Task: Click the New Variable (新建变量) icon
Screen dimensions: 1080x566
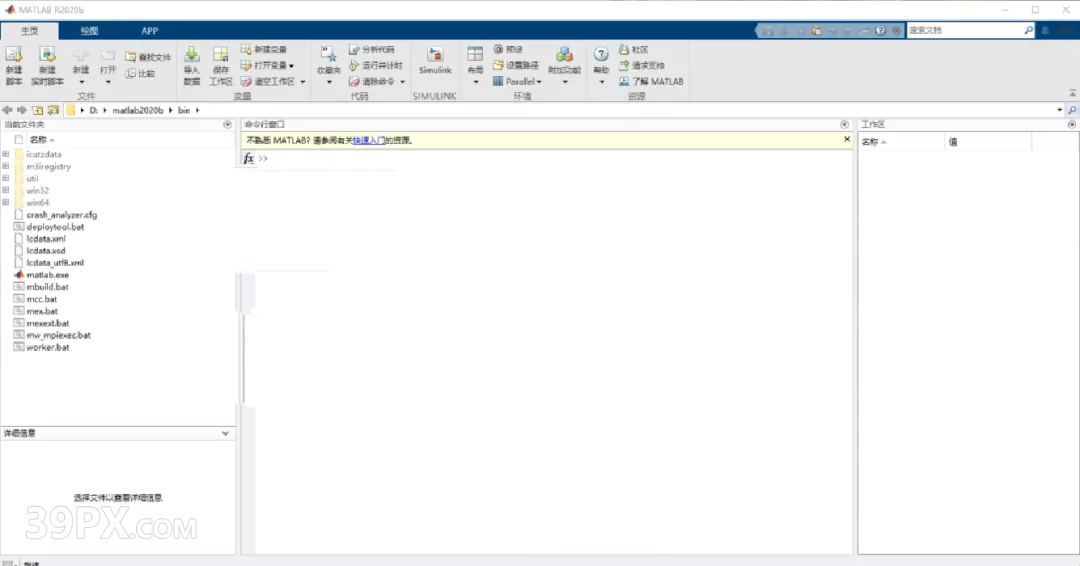Action: (x=246, y=49)
